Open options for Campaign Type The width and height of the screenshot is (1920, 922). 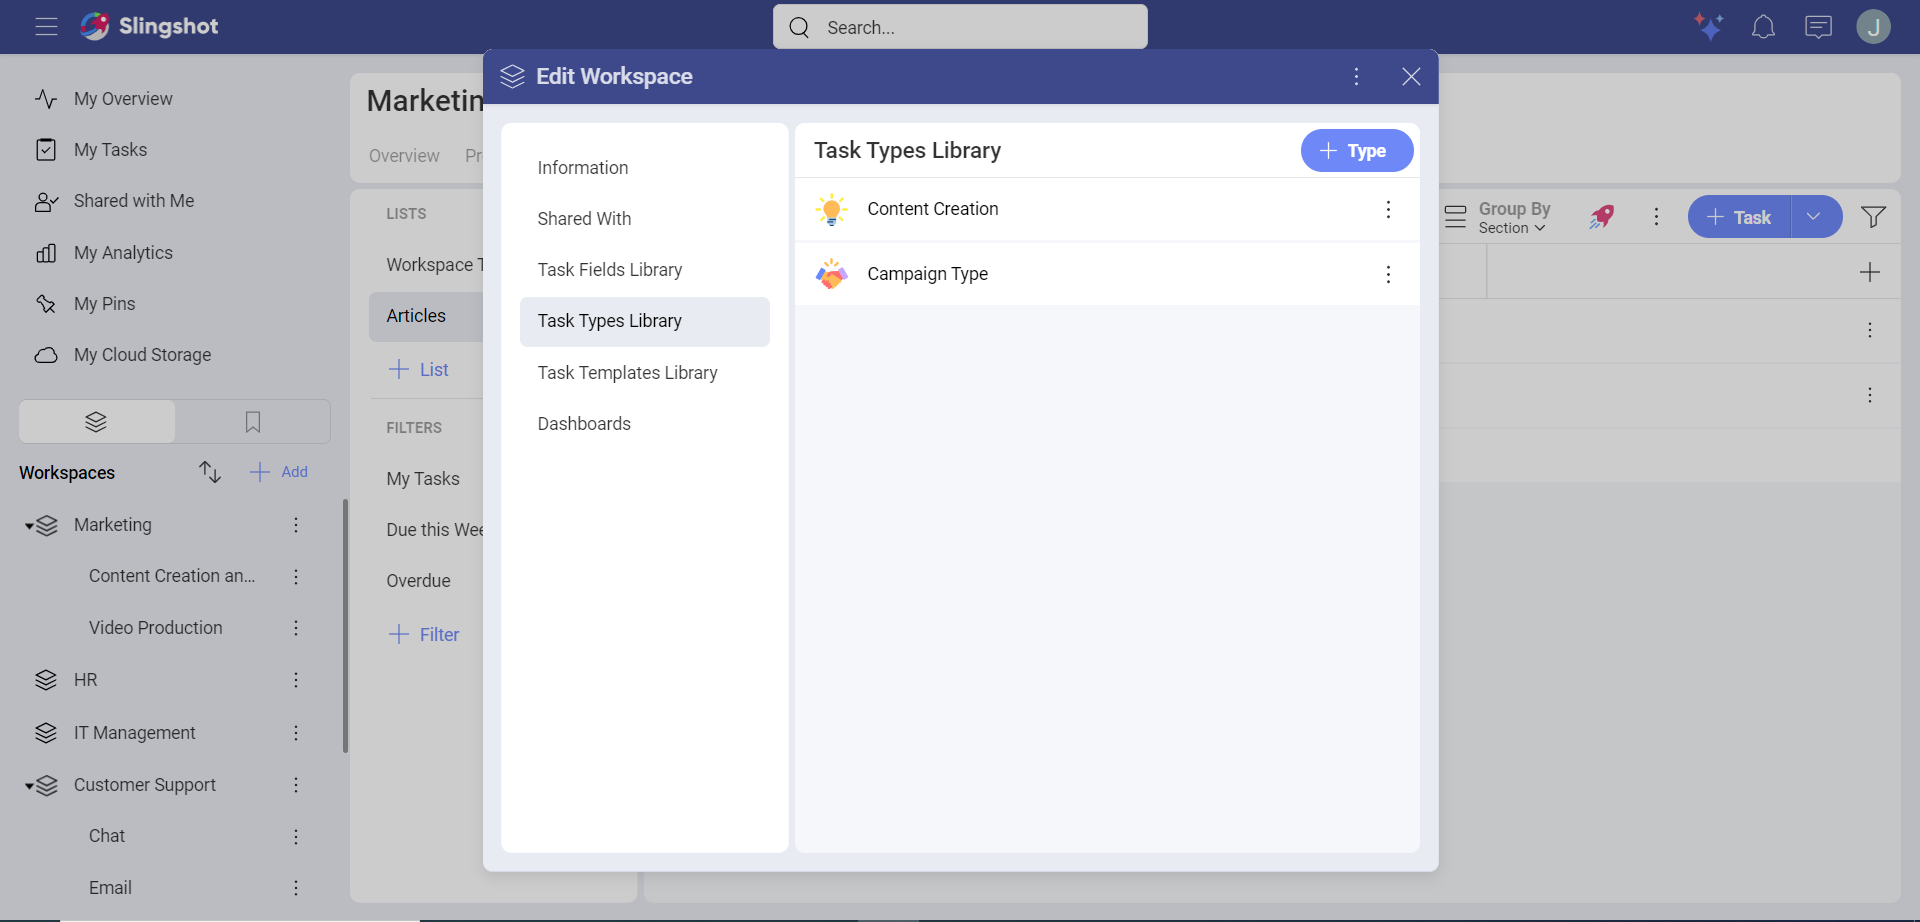pyautogui.click(x=1388, y=274)
